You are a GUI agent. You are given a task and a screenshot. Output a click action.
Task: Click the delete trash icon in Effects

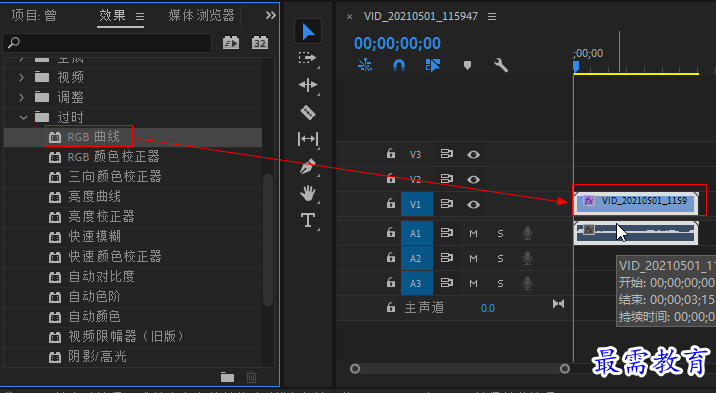pos(252,377)
